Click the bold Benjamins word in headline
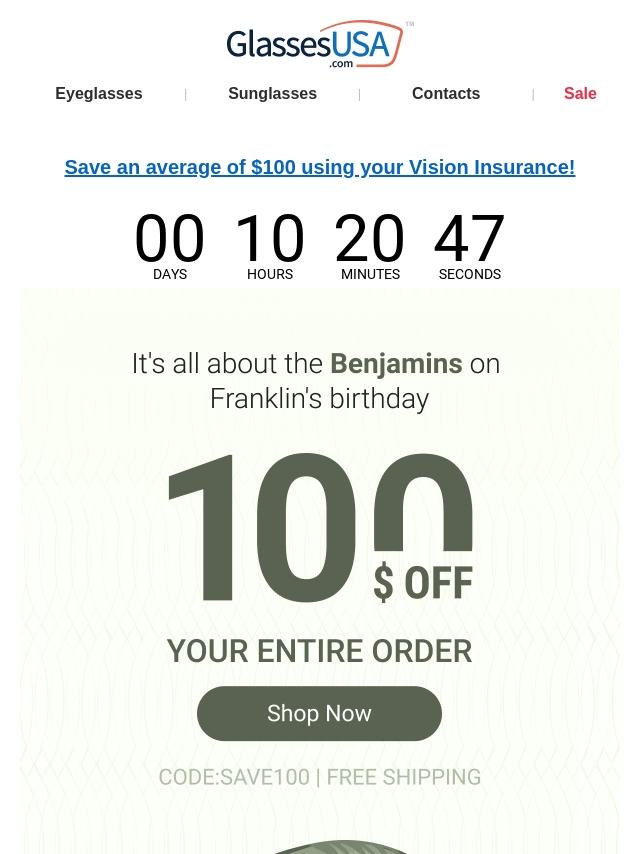This screenshot has height=854, width=640. point(396,363)
